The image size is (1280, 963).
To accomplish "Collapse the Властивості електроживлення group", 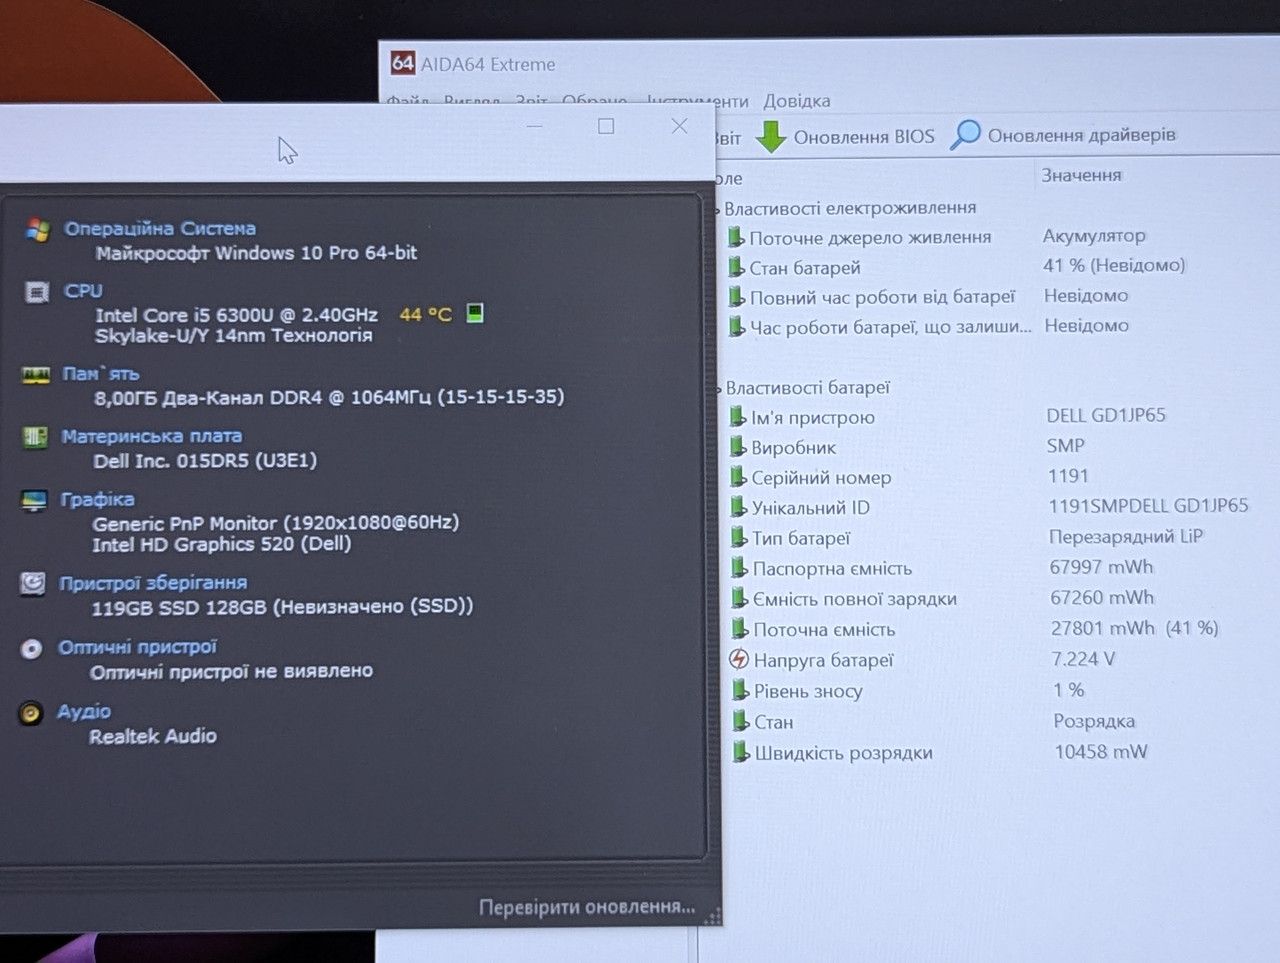I will [717, 210].
